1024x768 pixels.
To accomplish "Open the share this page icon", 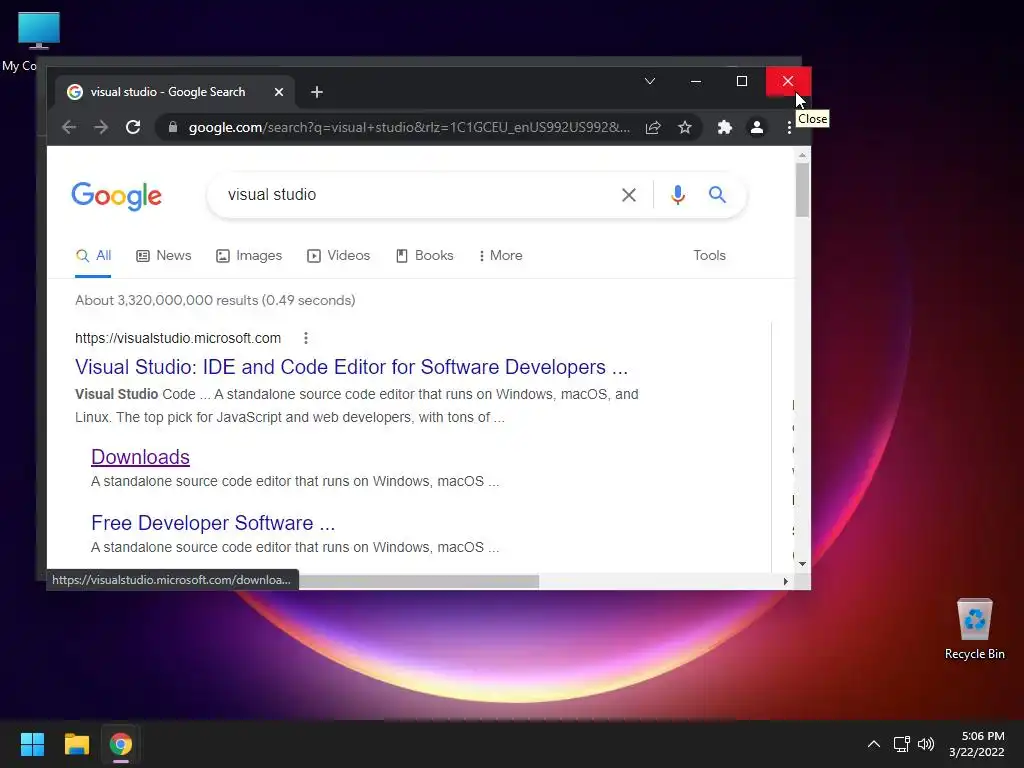I will pyautogui.click(x=653, y=127).
